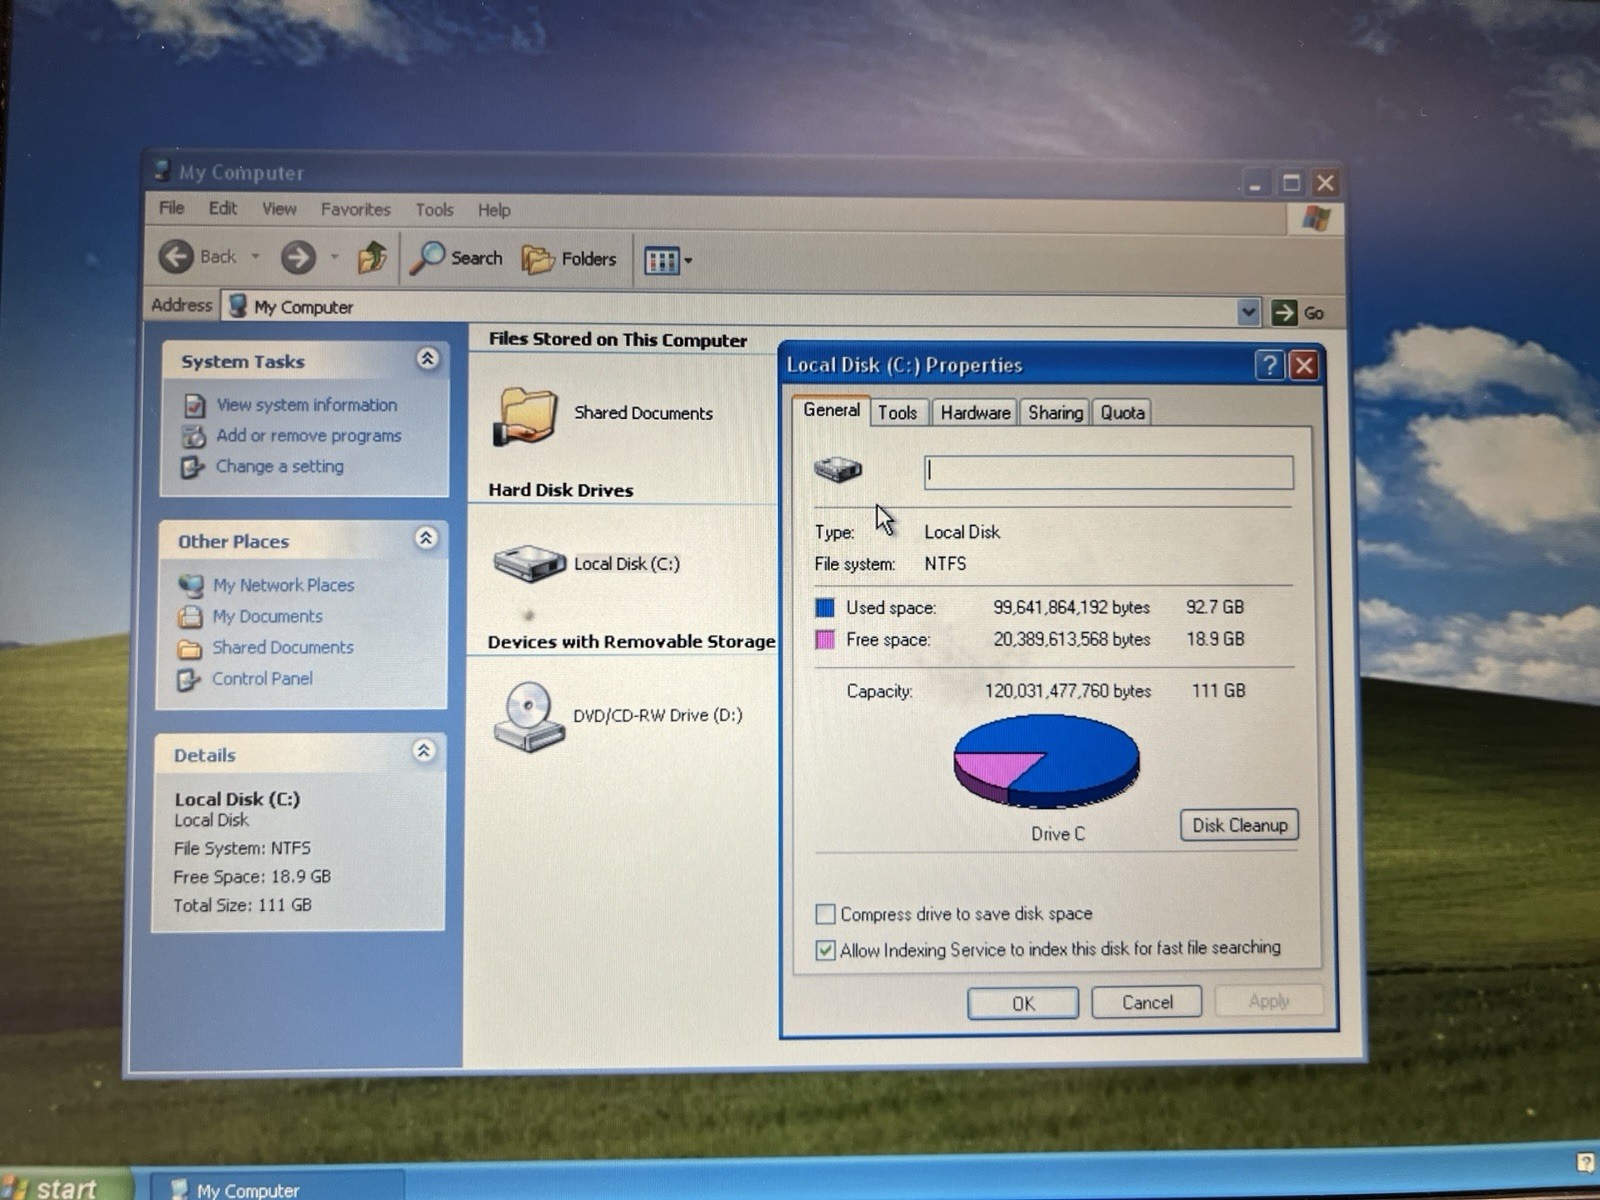Open Views dropdown arrow

688,261
